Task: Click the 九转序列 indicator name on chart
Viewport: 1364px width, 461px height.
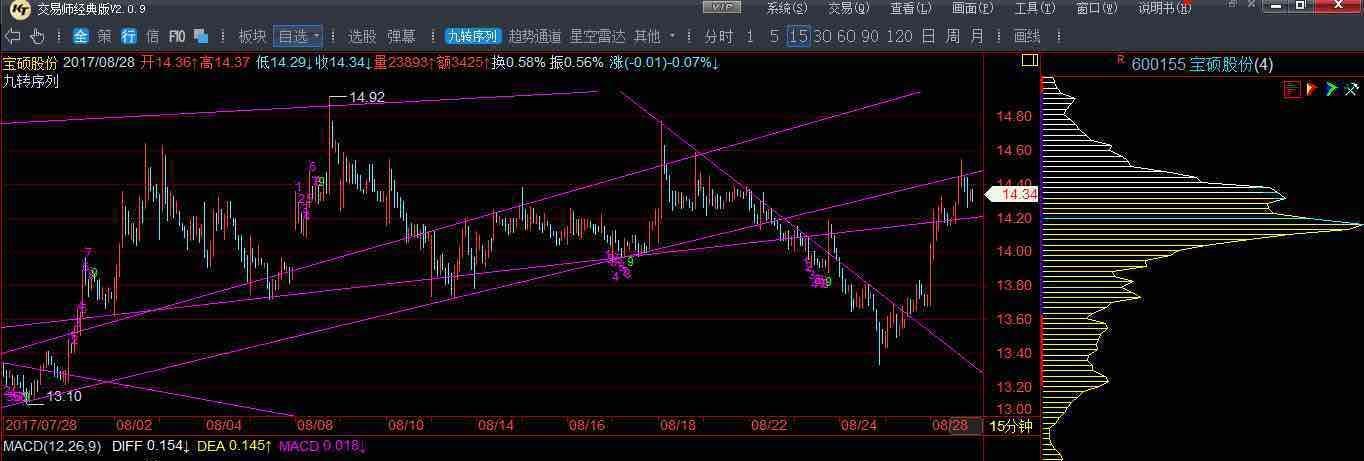Action: [30, 81]
